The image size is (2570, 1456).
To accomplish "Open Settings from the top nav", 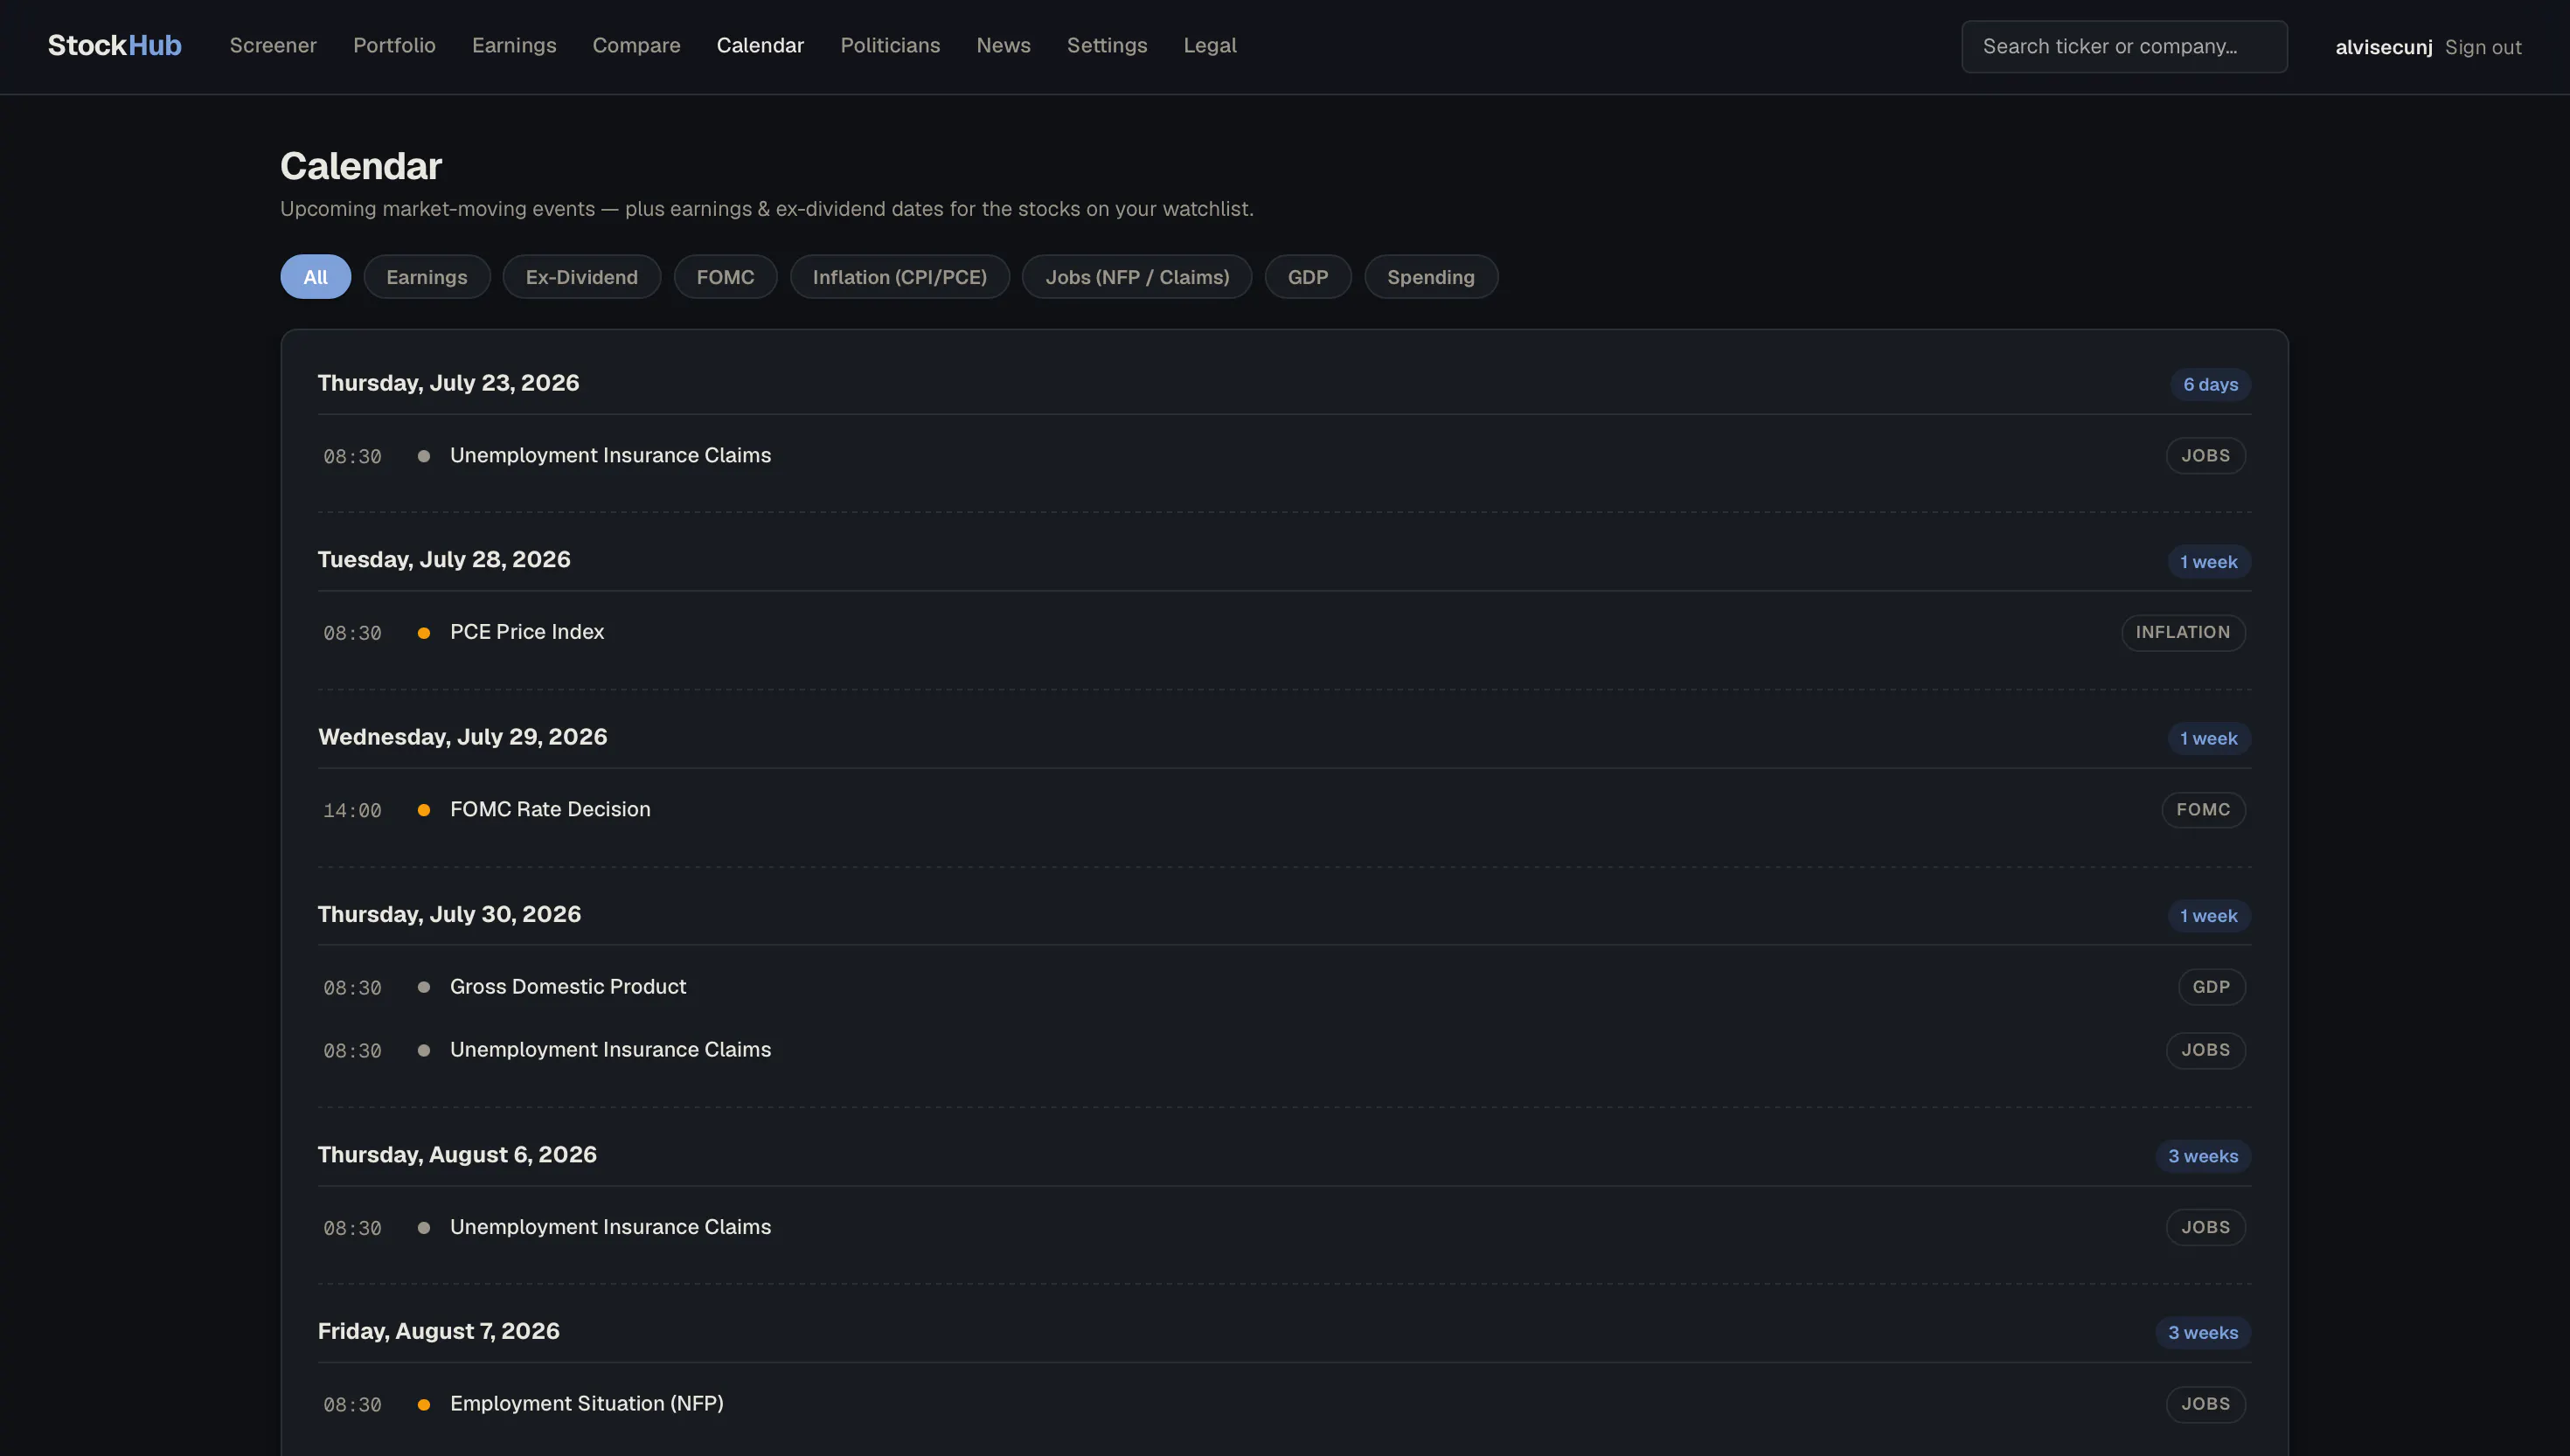I will [1107, 46].
